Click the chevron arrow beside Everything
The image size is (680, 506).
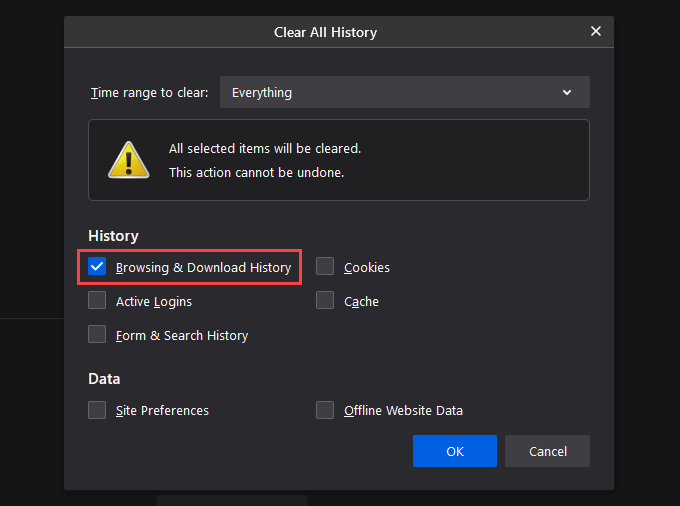click(x=567, y=92)
